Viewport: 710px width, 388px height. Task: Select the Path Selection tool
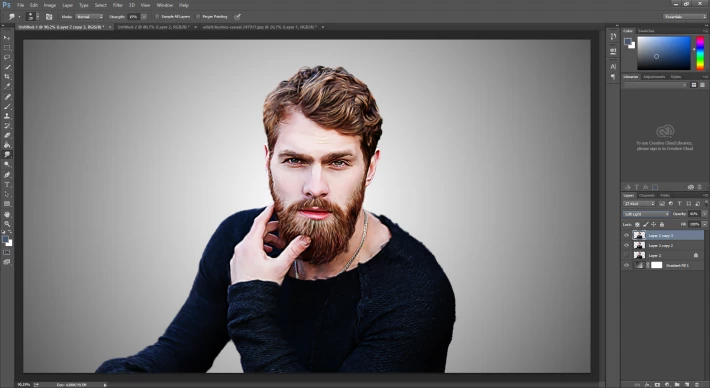[x=7, y=194]
